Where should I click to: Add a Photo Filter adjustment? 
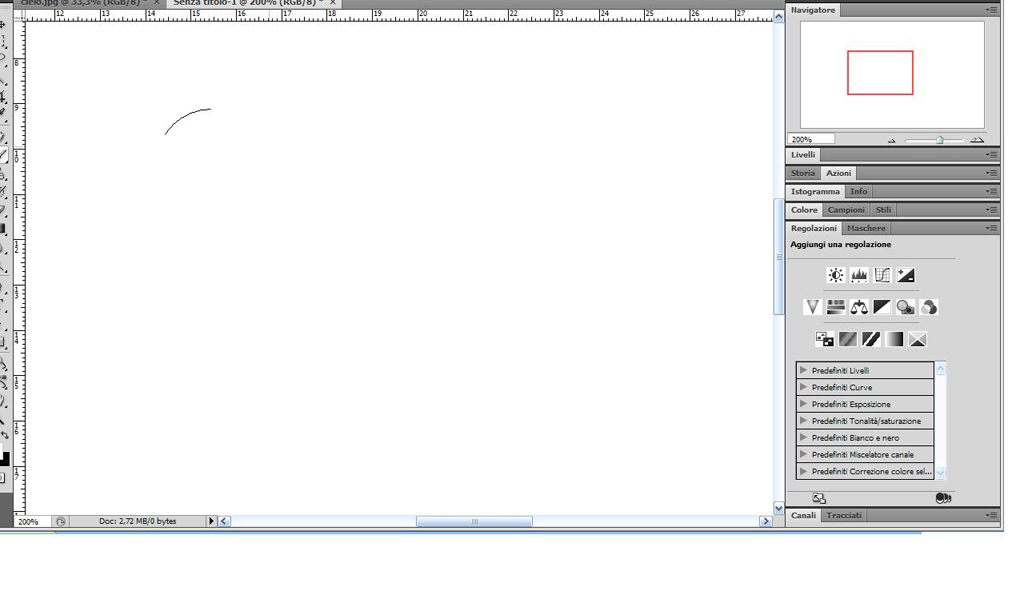(x=905, y=307)
